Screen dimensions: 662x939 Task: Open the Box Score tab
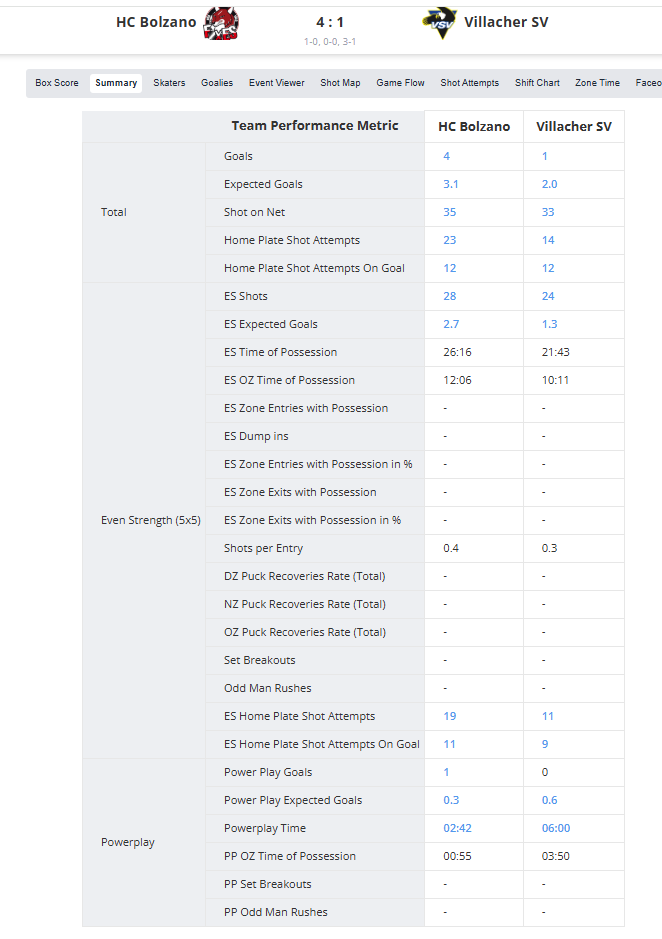[x=57, y=83]
